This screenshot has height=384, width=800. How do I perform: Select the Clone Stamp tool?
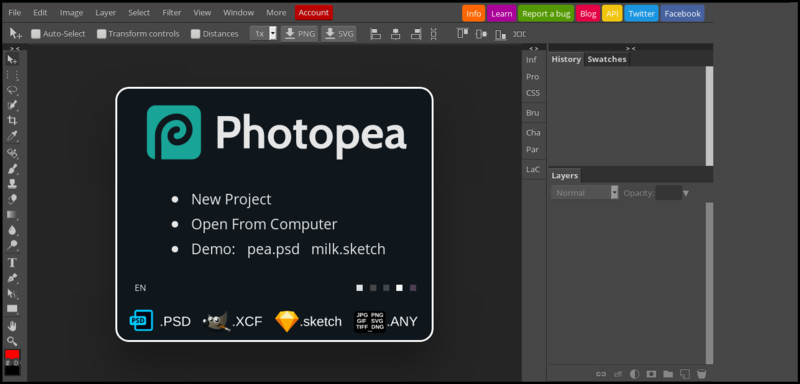click(x=12, y=184)
